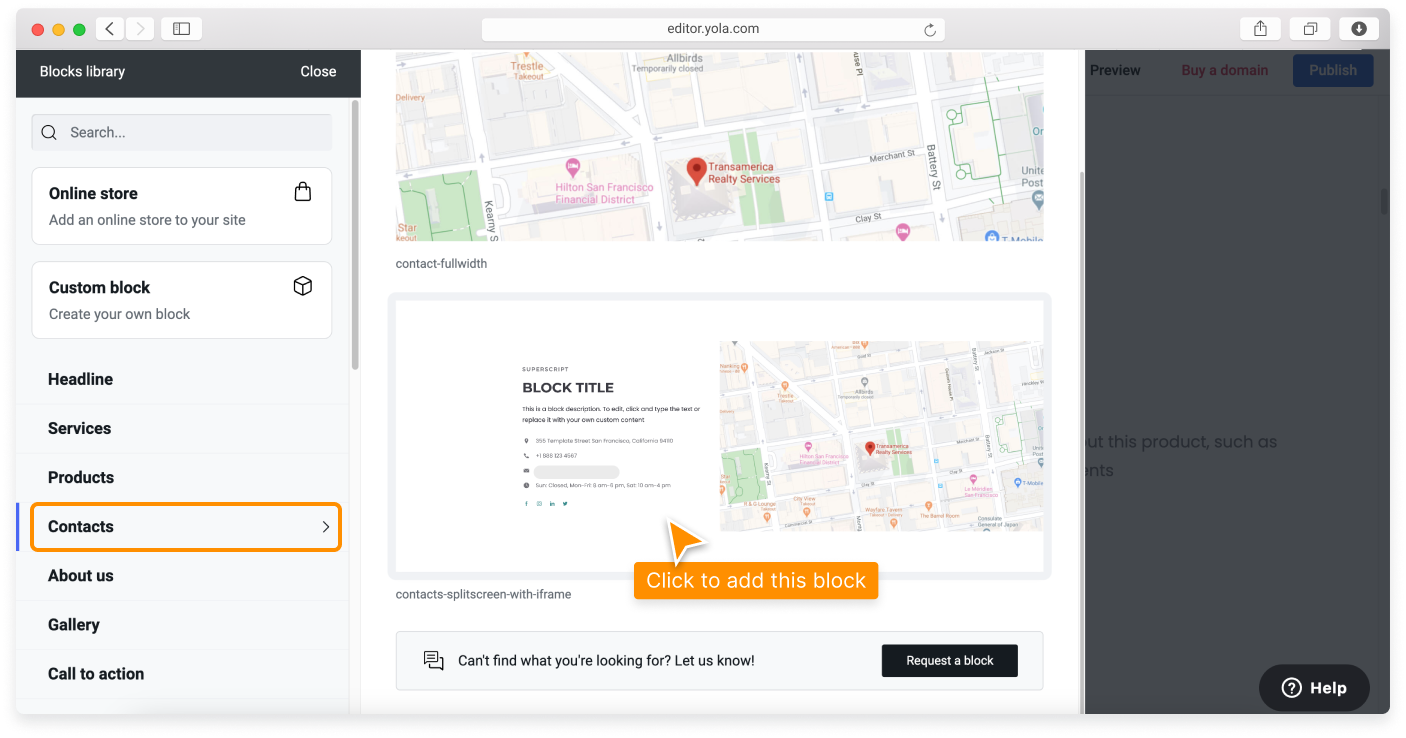Viewport: 1406px width, 738px height.
Task: Click the Safari show tabs icon
Action: (x=1309, y=29)
